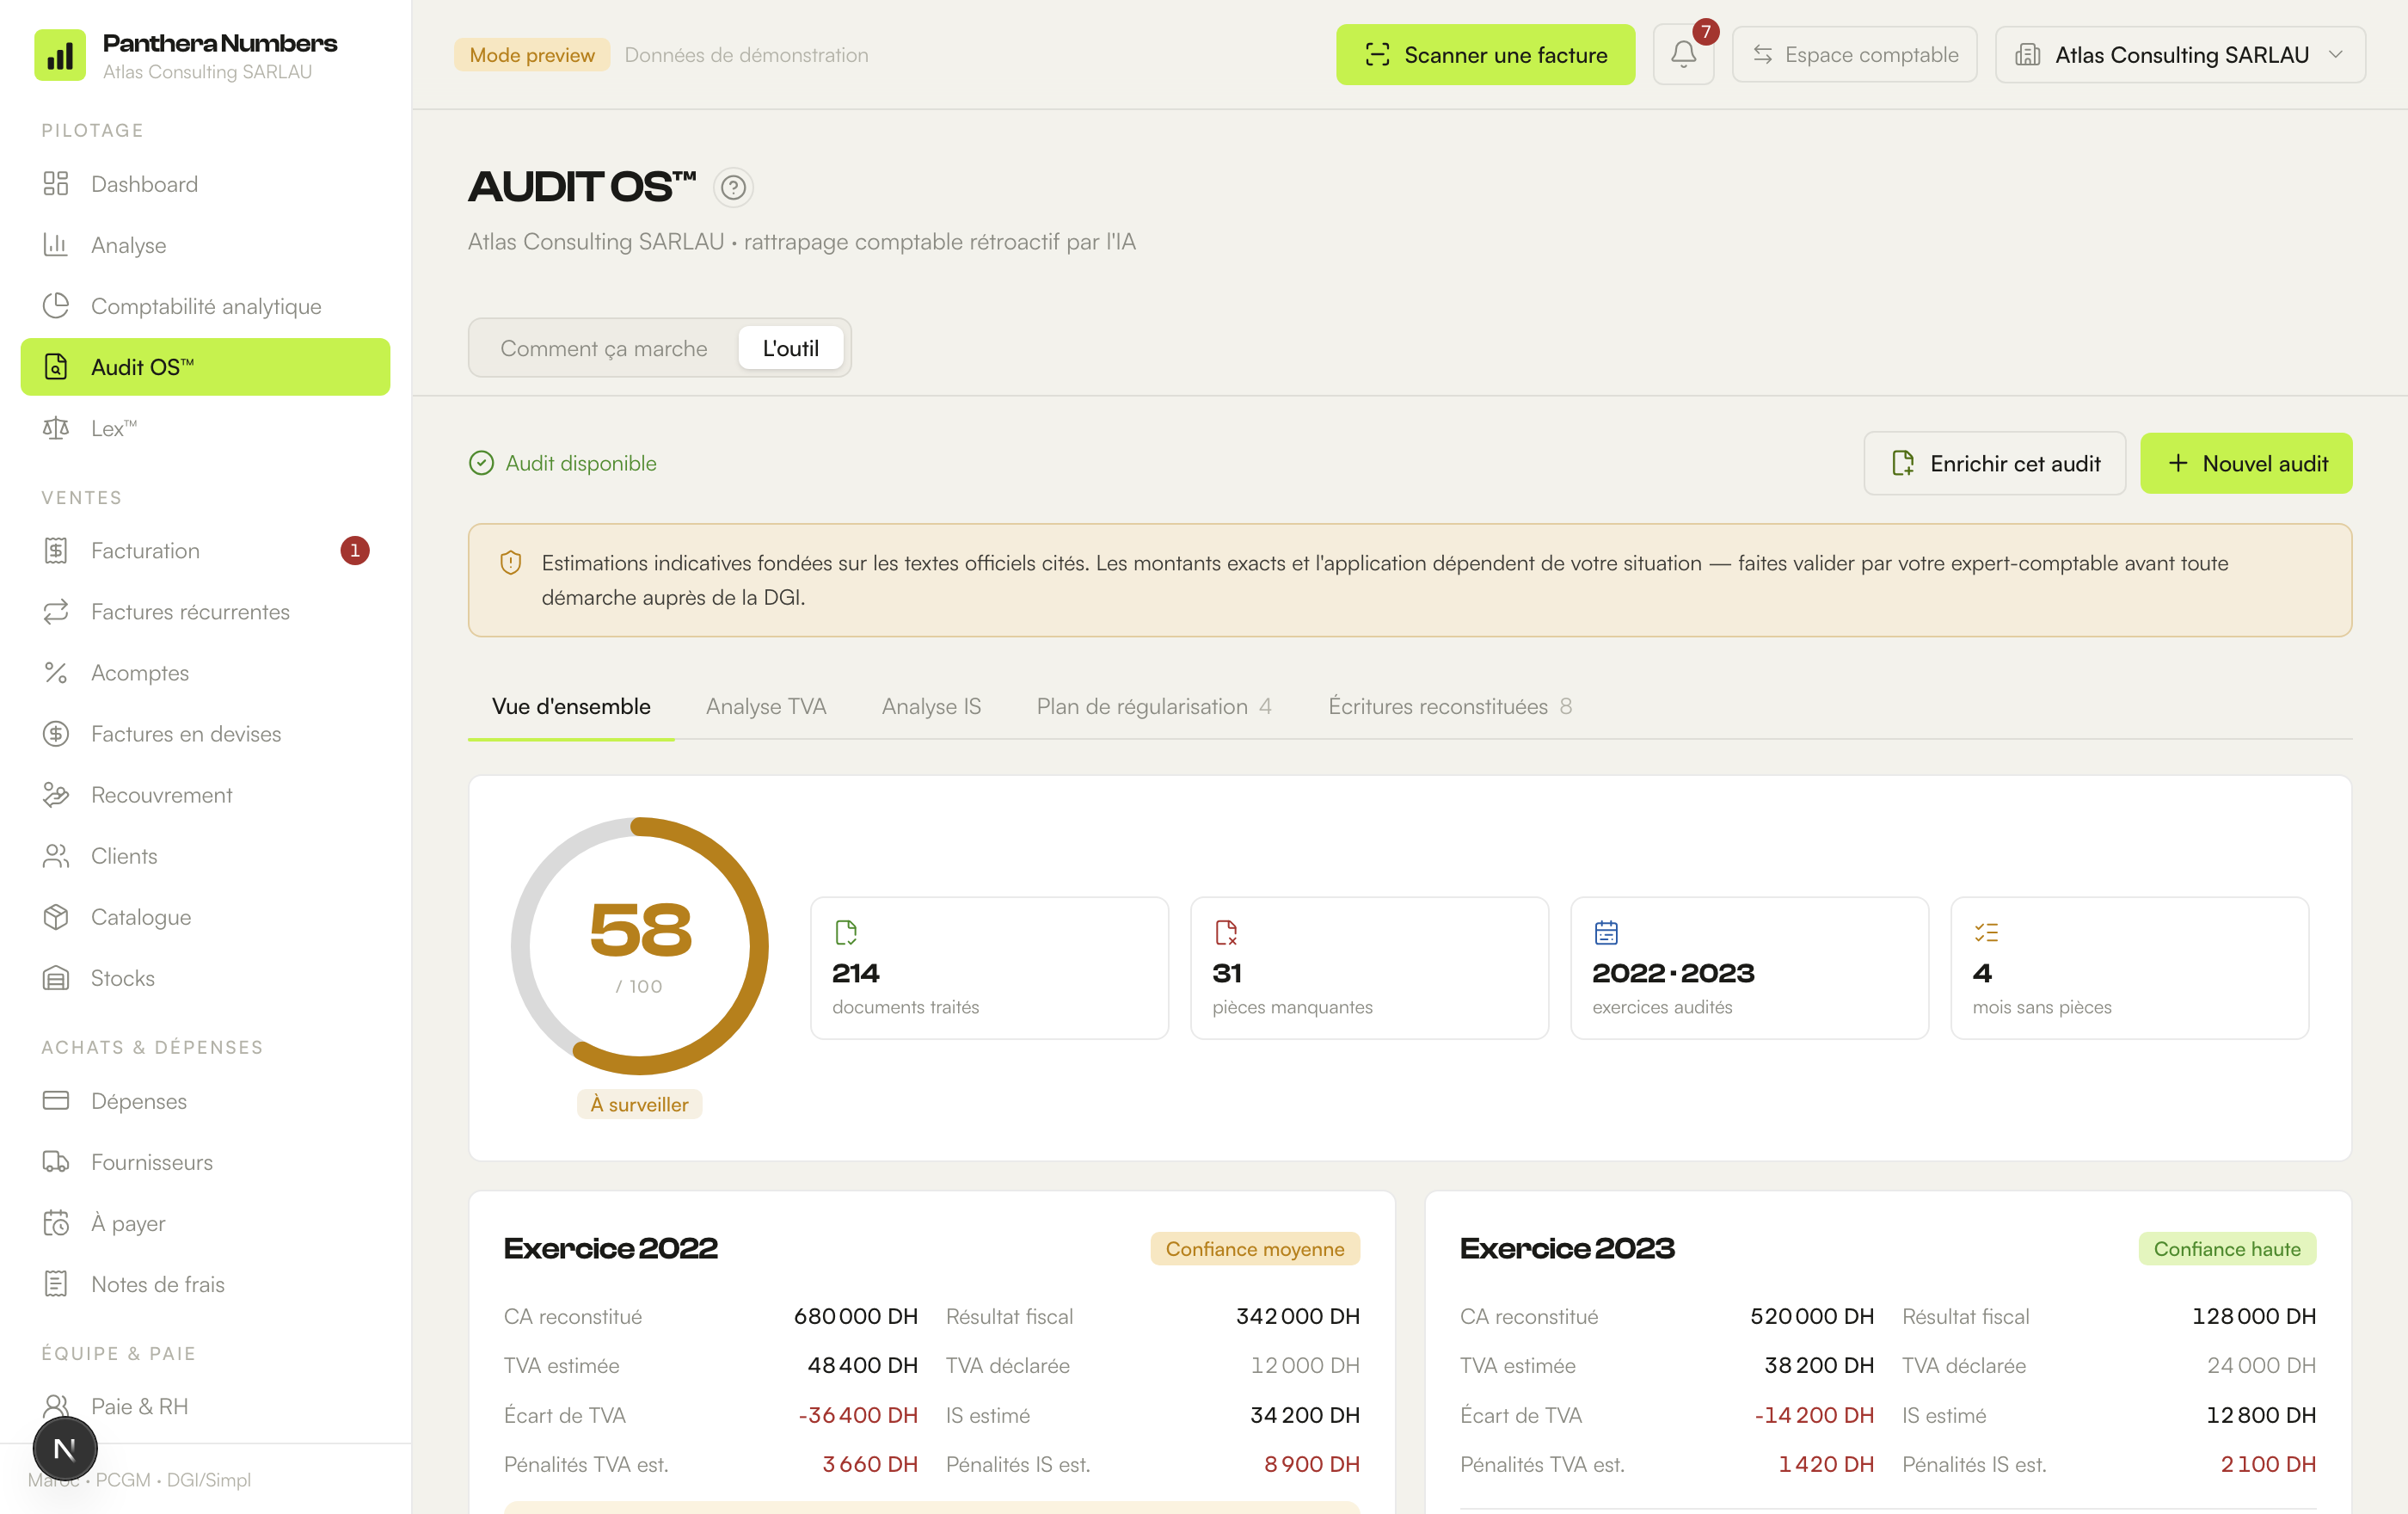The width and height of the screenshot is (2408, 1514).
Task: Click the Dépenses card icon
Action: coord(56,1101)
